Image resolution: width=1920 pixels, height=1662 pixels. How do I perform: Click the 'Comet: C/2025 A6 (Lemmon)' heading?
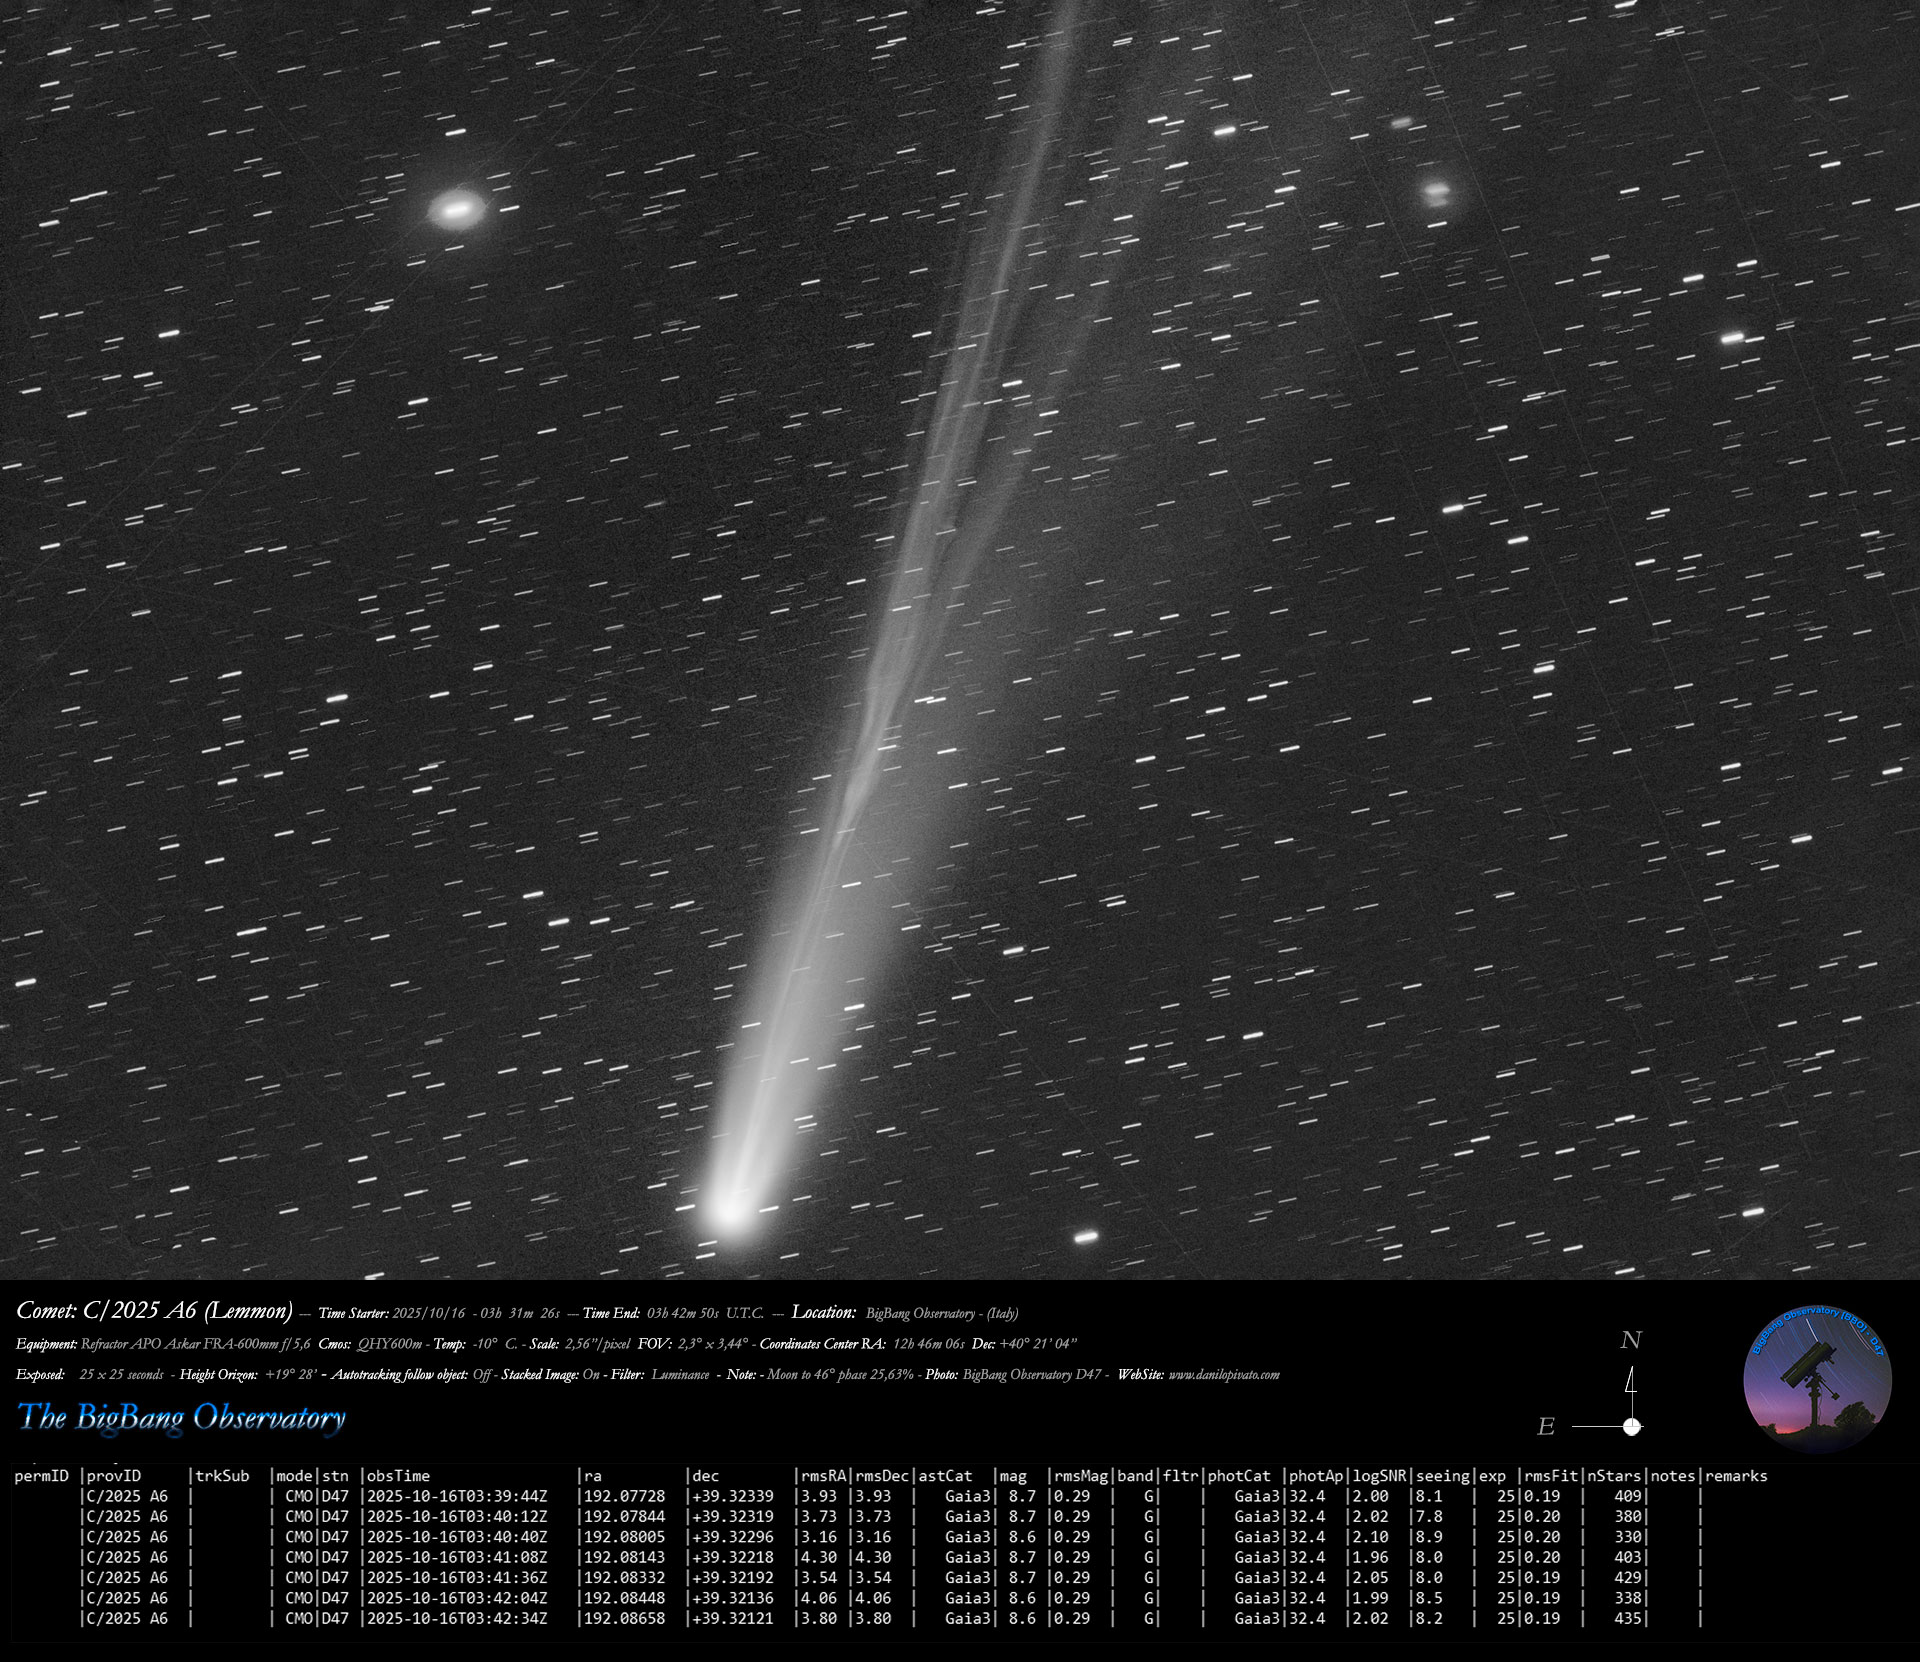pyautogui.click(x=154, y=1311)
